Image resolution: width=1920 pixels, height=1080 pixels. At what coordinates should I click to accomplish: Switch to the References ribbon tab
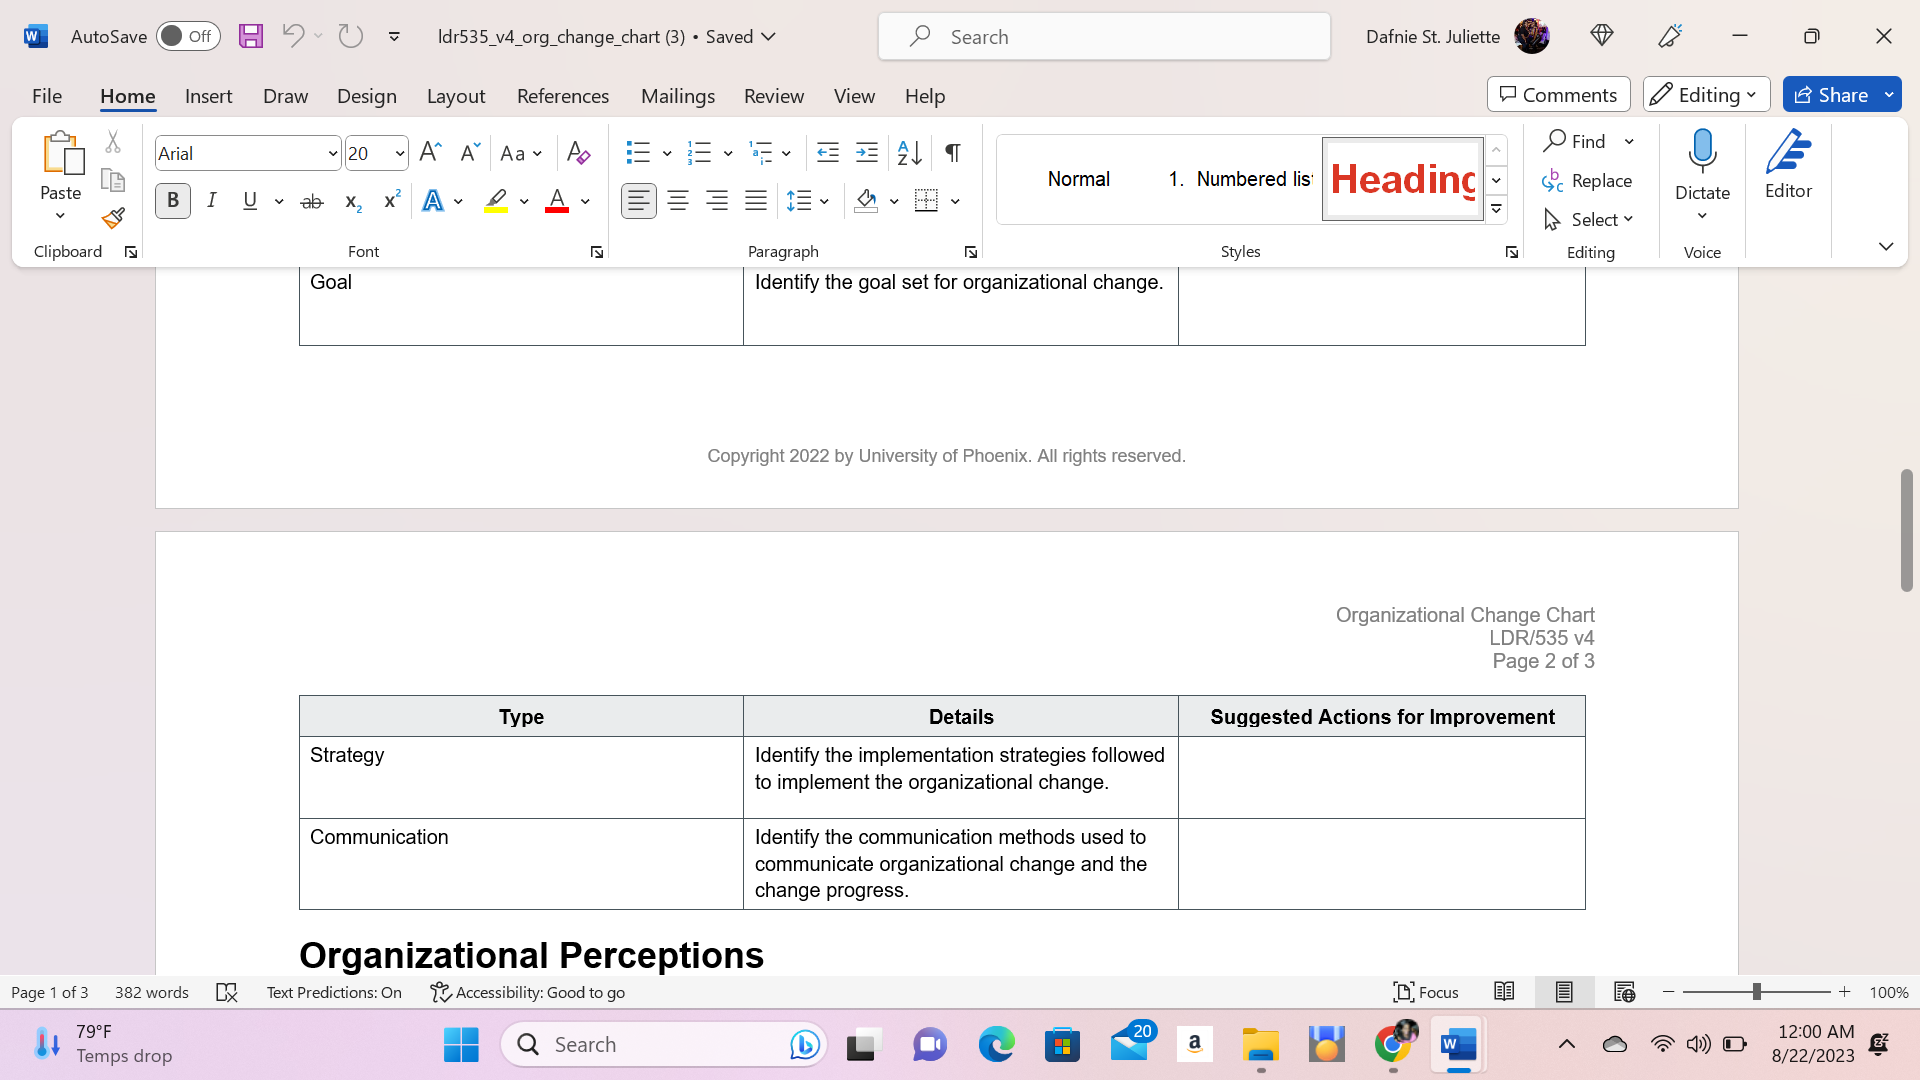(x=563, y=95)
